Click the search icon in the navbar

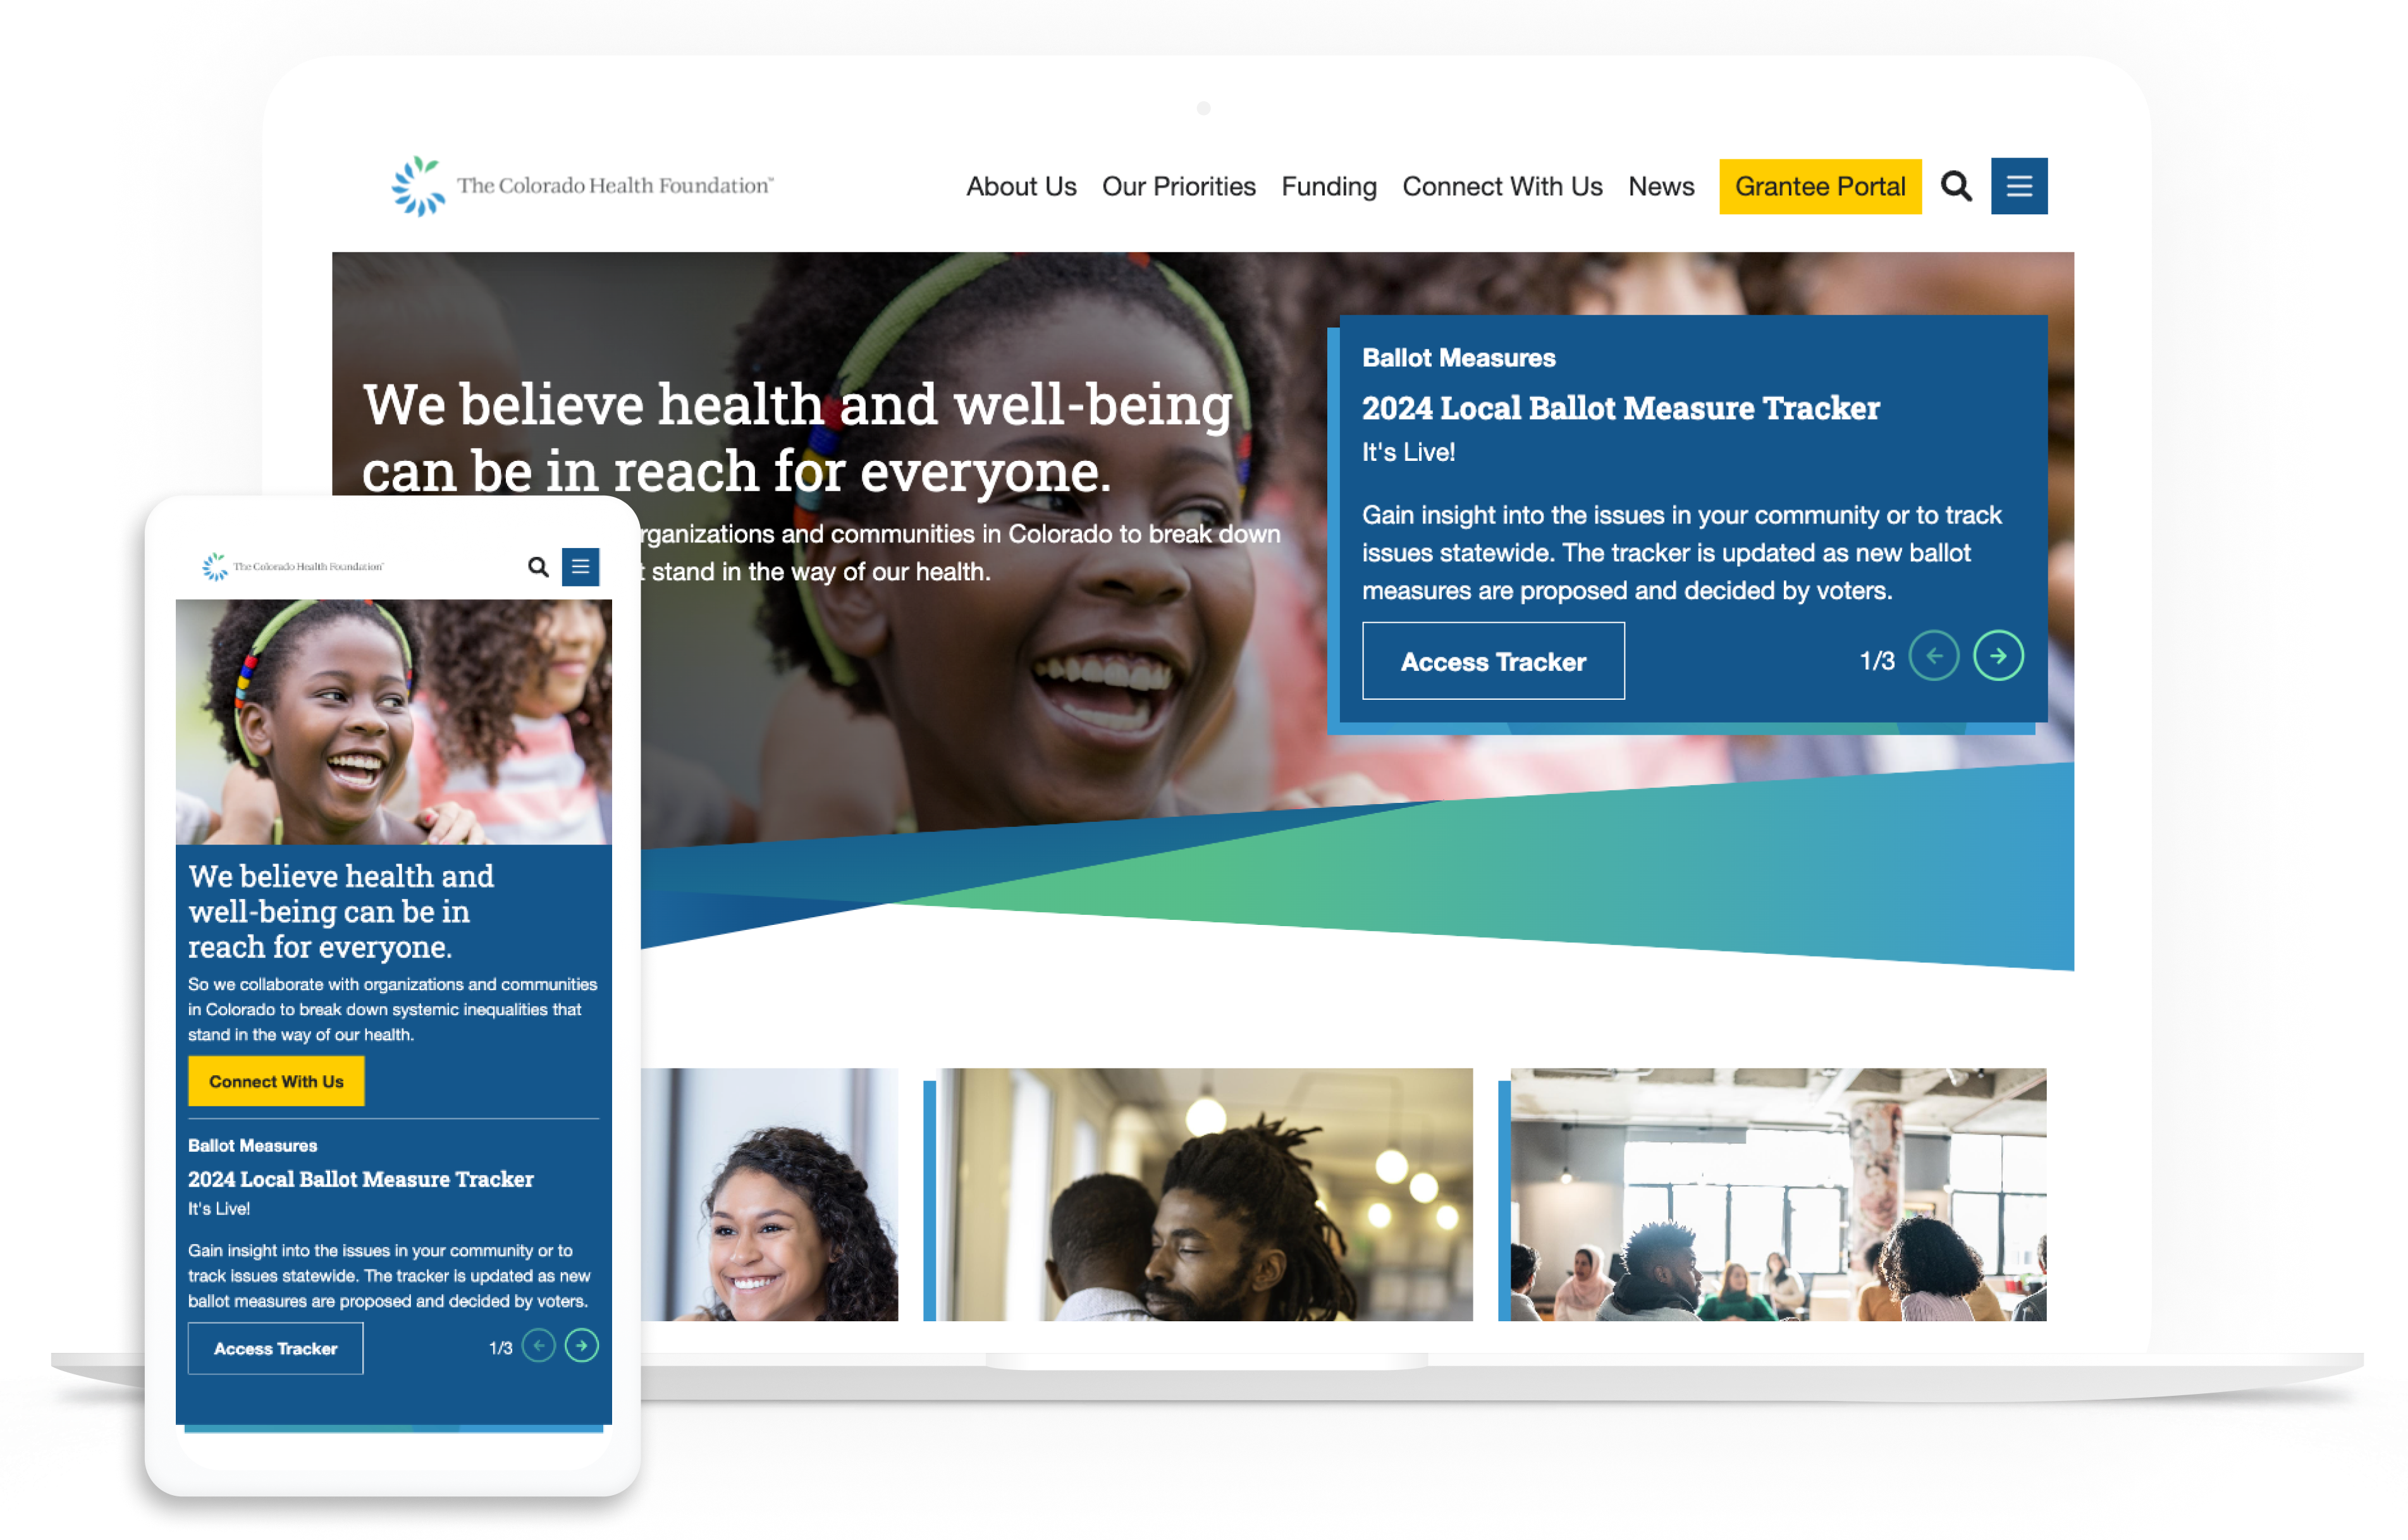pyautogui.click(x=1955, y=186)
